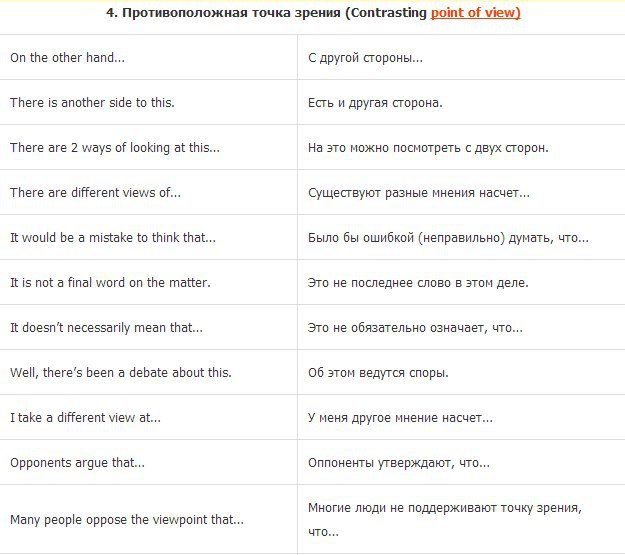Image resolution: width=625 pixels, height=555 pixels.
Task: Click "I take a different view at..."
Action: [x=85, y=418]
